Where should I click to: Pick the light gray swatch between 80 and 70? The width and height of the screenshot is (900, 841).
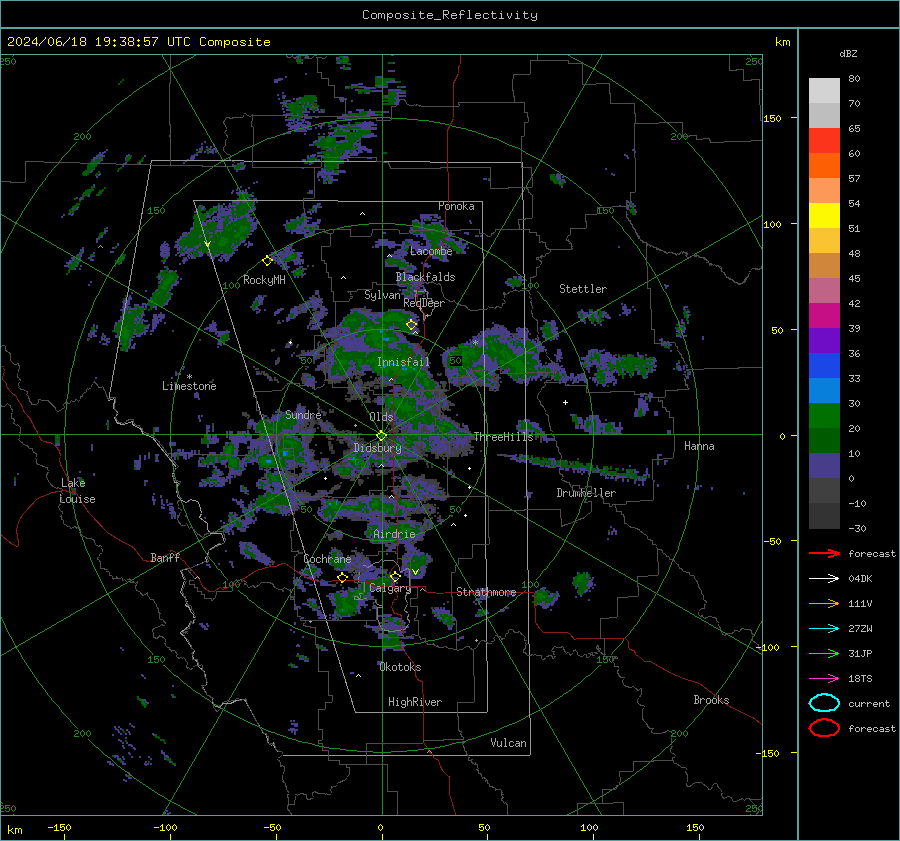(824, 91)
